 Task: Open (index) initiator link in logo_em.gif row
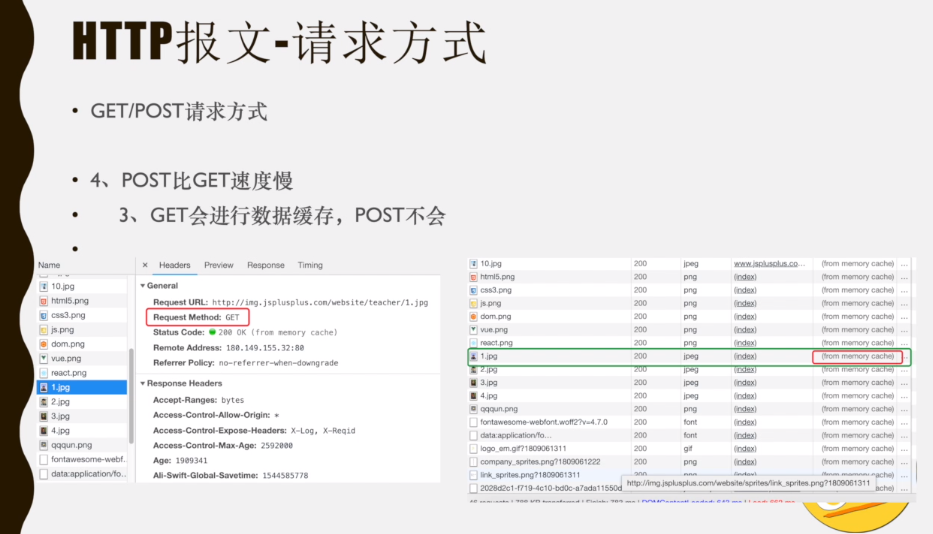coord(745,448)
